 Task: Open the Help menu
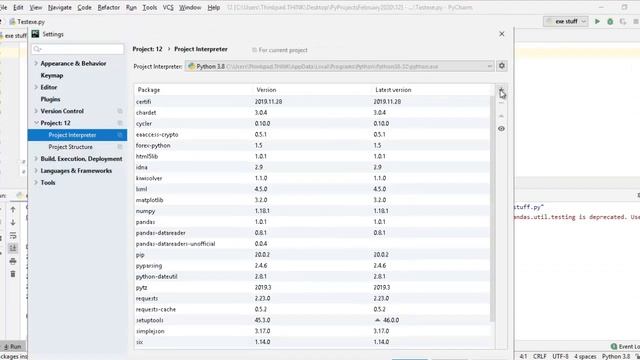pyautogui.click(x=213, y=7)
